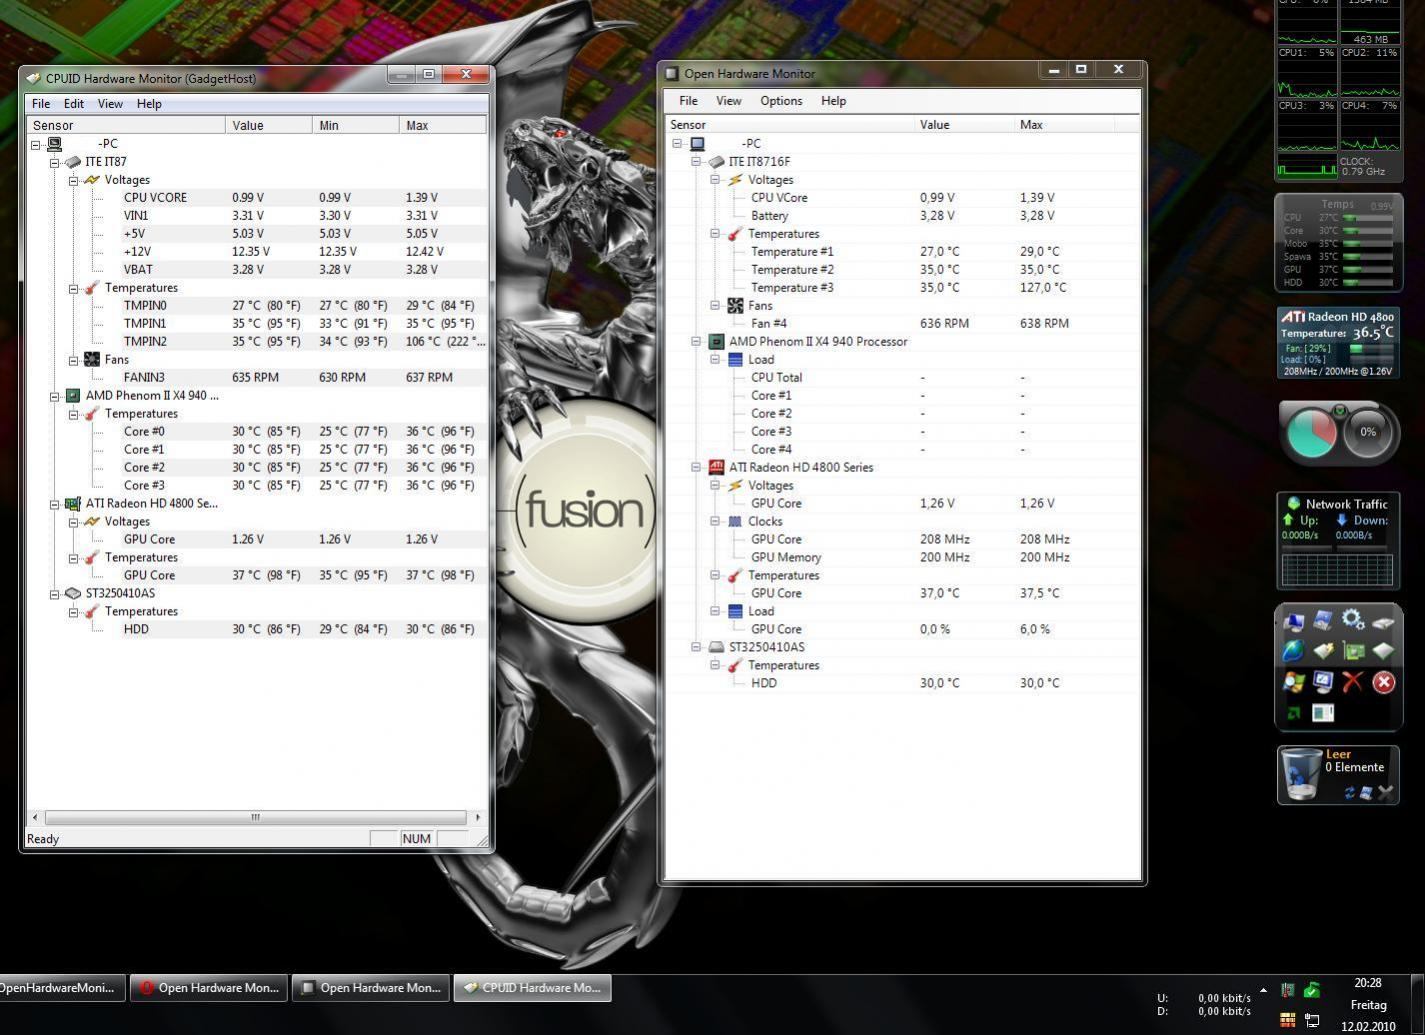Open View menu in CPUID Hardware Monitor
1425x1035 pixels.
coord(110,104)
